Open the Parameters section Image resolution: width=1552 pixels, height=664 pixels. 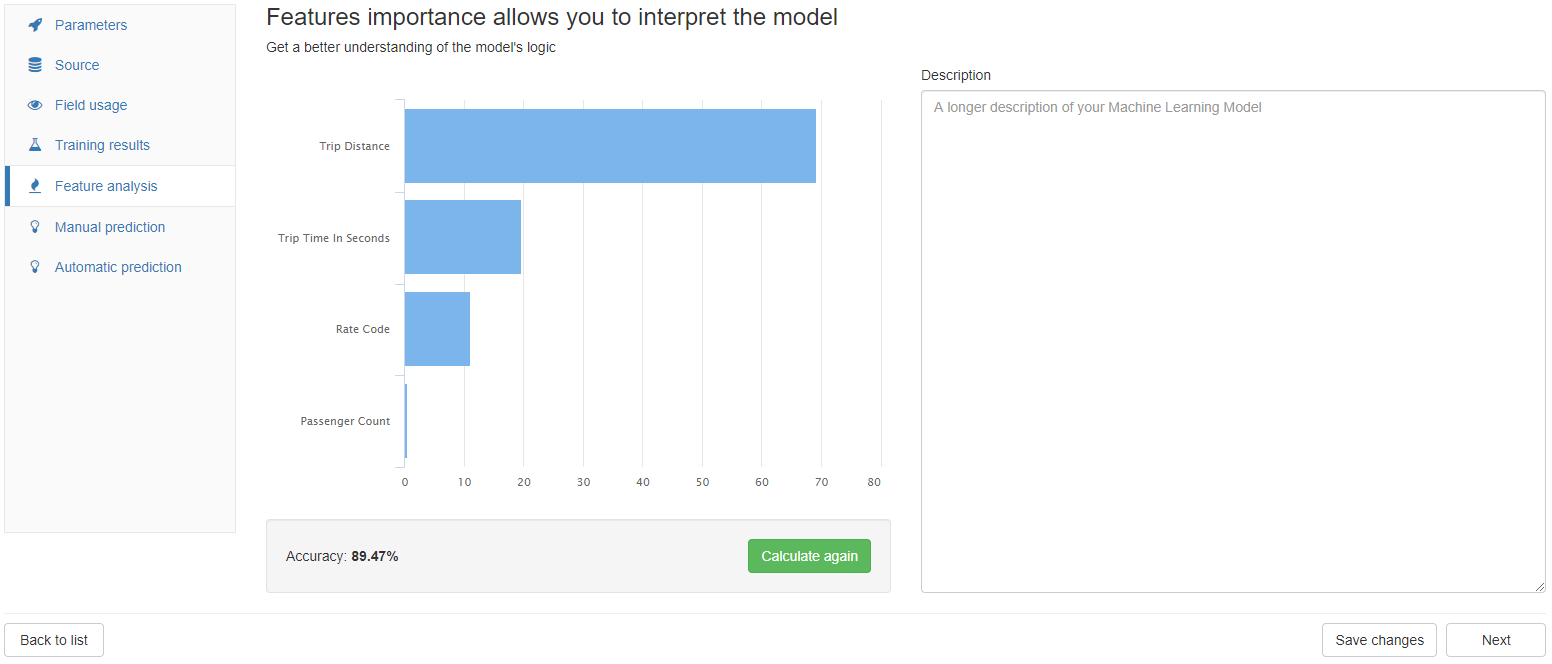pyautogui.click(x=91, y=25)
